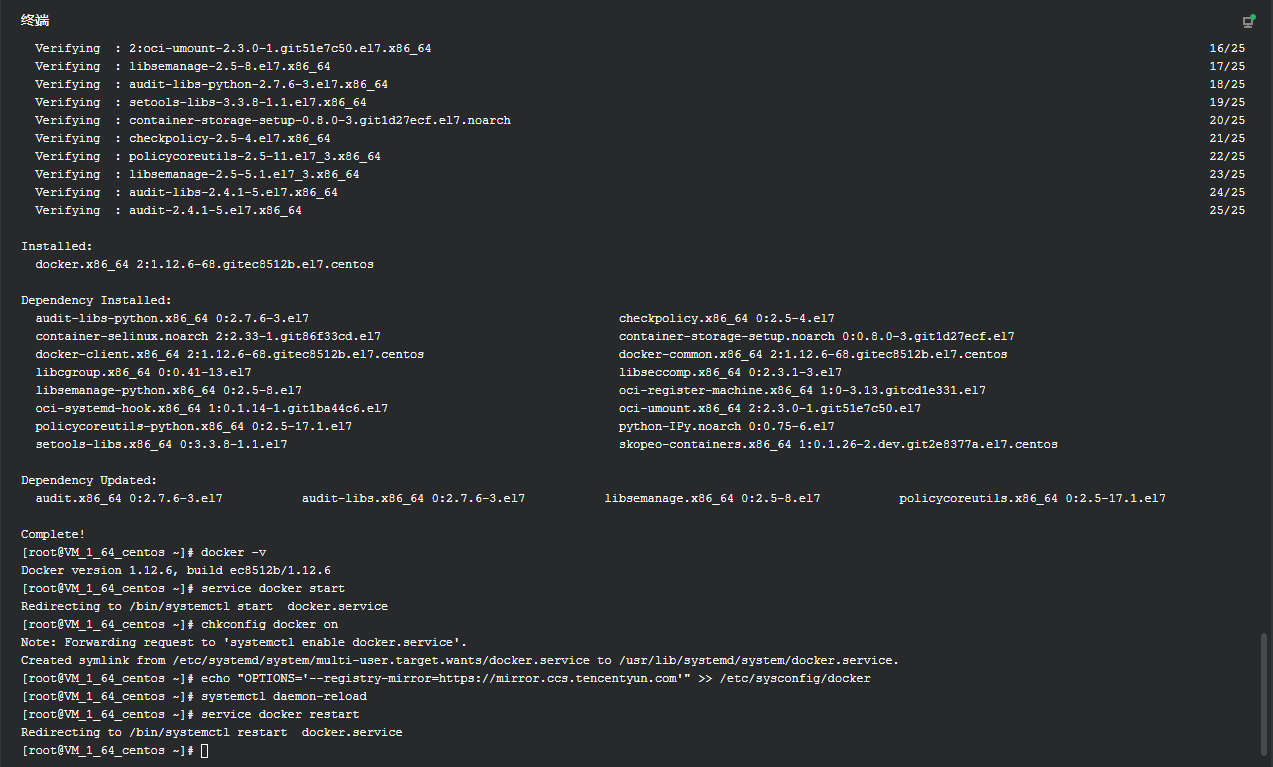This screenshot has height=767, width=1273.
Task: Click the skopeo-containers package entry
Action: pyautogui.click(x=838, y=445)
